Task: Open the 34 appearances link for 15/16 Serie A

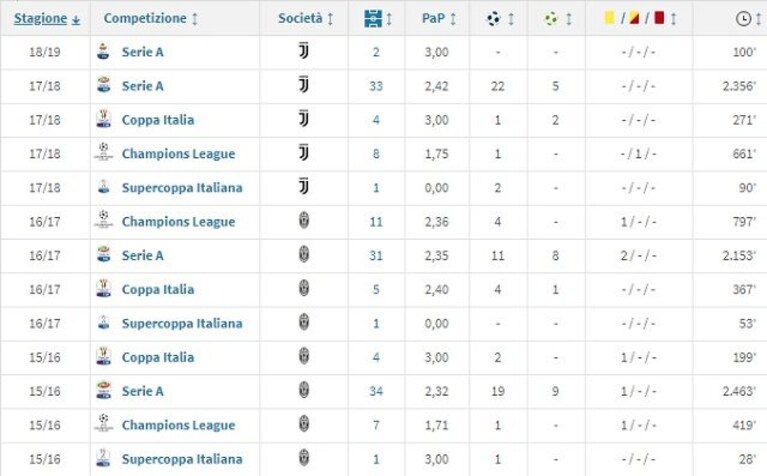Action: (376, 391)
